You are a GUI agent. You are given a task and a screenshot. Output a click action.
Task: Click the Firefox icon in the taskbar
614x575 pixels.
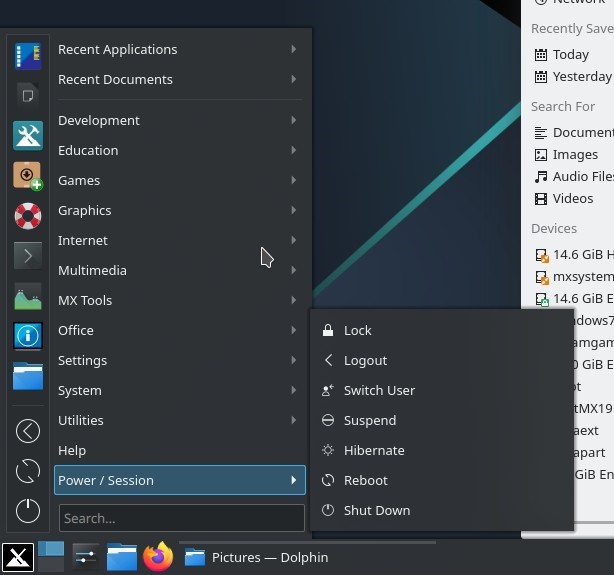(x=158, y=557)
